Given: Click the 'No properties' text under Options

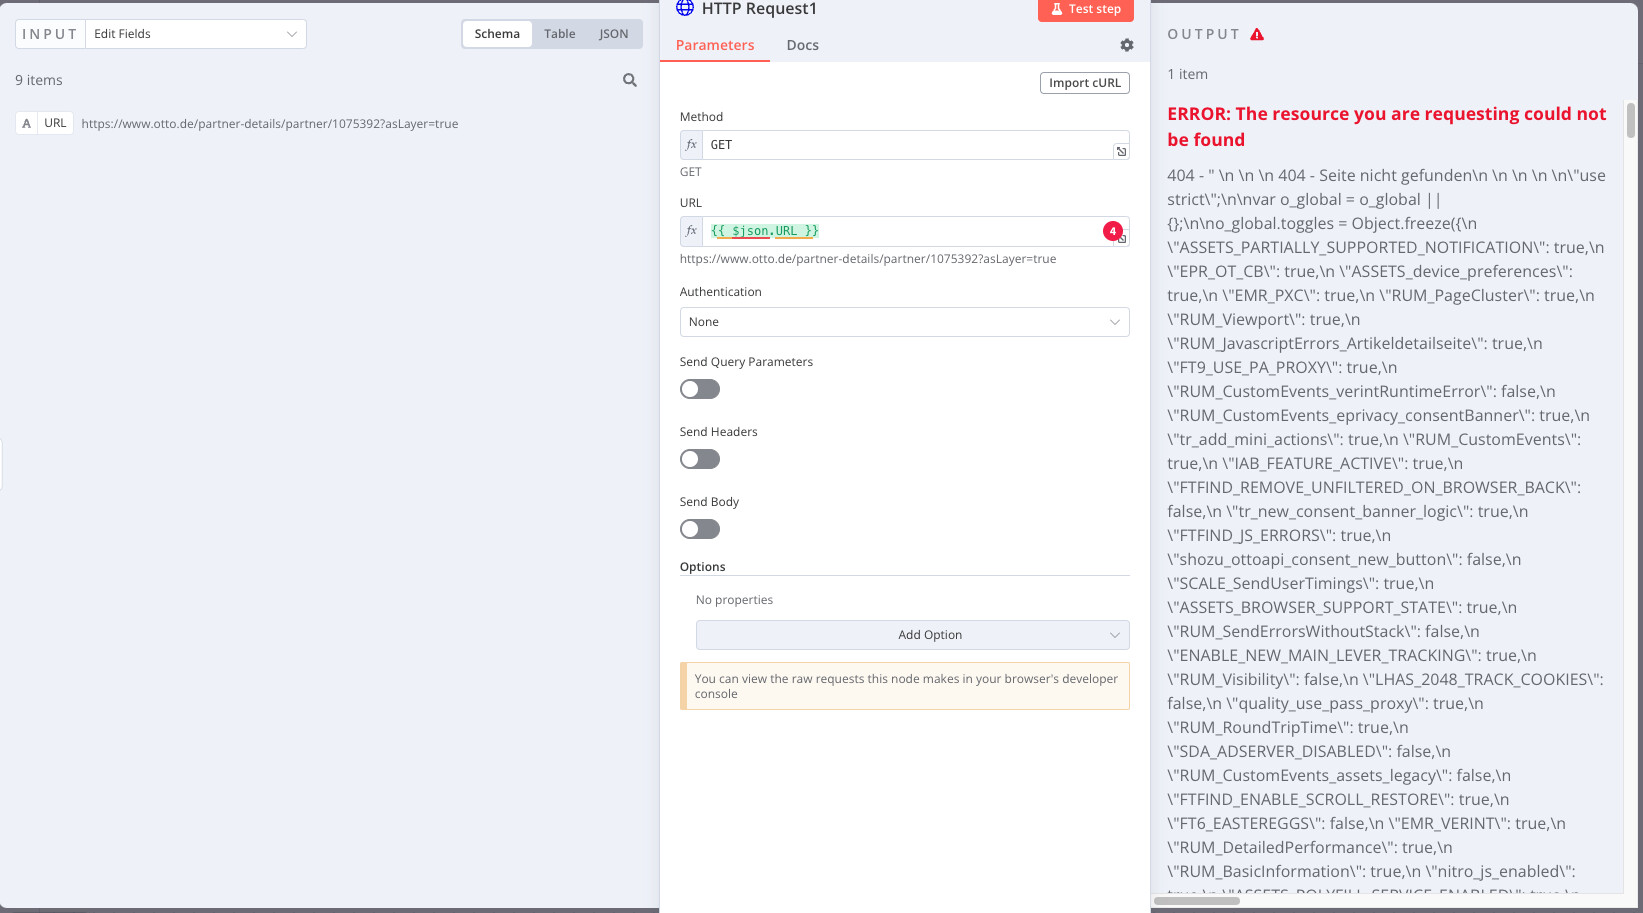Looking at the screenshot, I should [x=735, y=600].
